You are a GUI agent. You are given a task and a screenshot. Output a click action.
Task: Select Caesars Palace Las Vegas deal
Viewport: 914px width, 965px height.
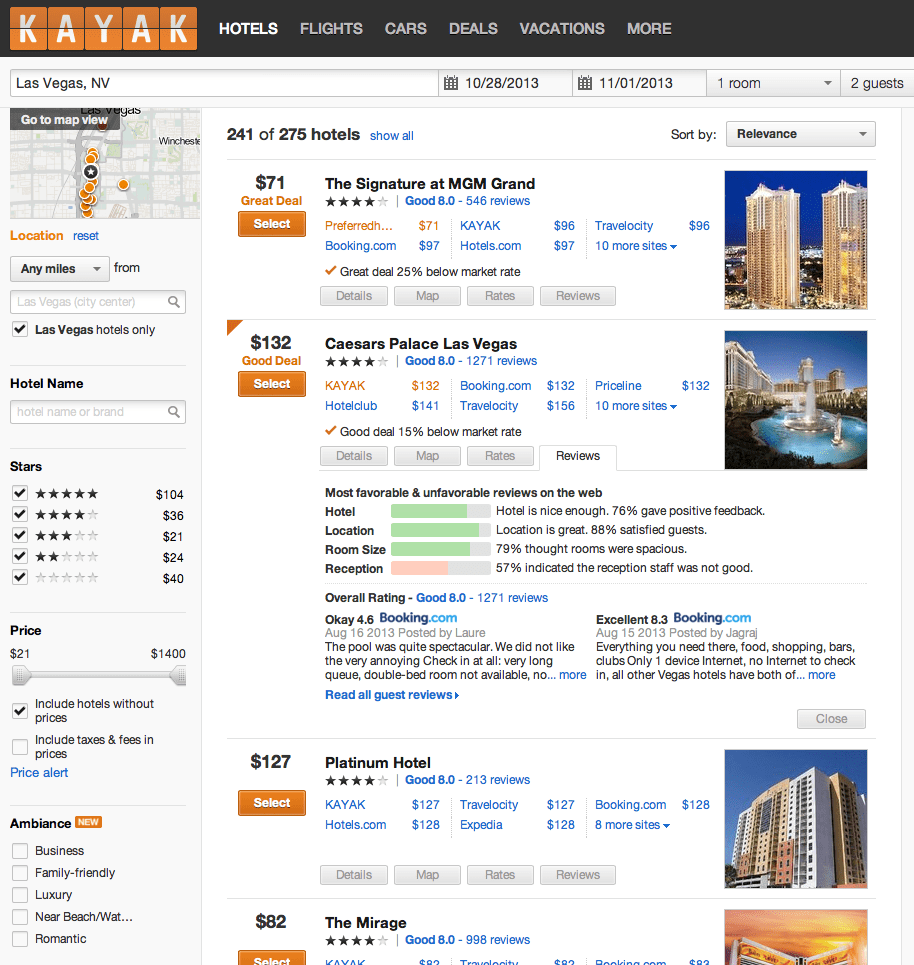[x=271, y=384]
